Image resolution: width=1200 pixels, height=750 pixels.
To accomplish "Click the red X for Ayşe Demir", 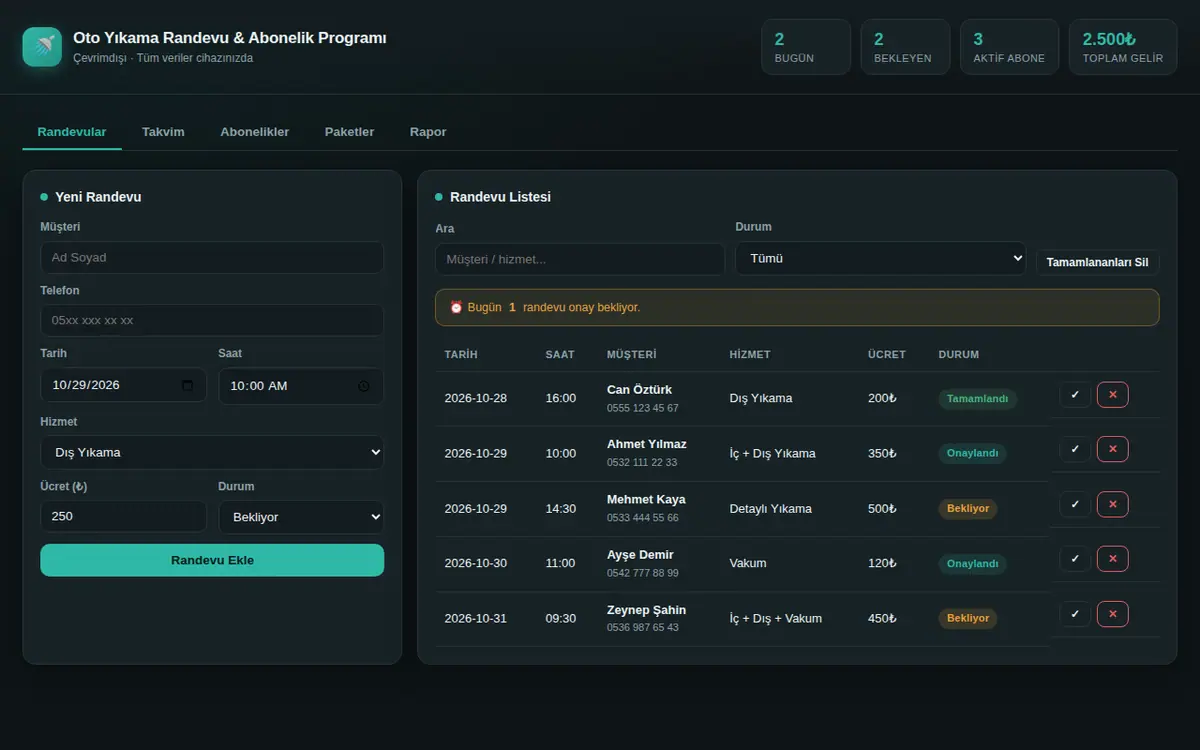I will (1112, 559).
